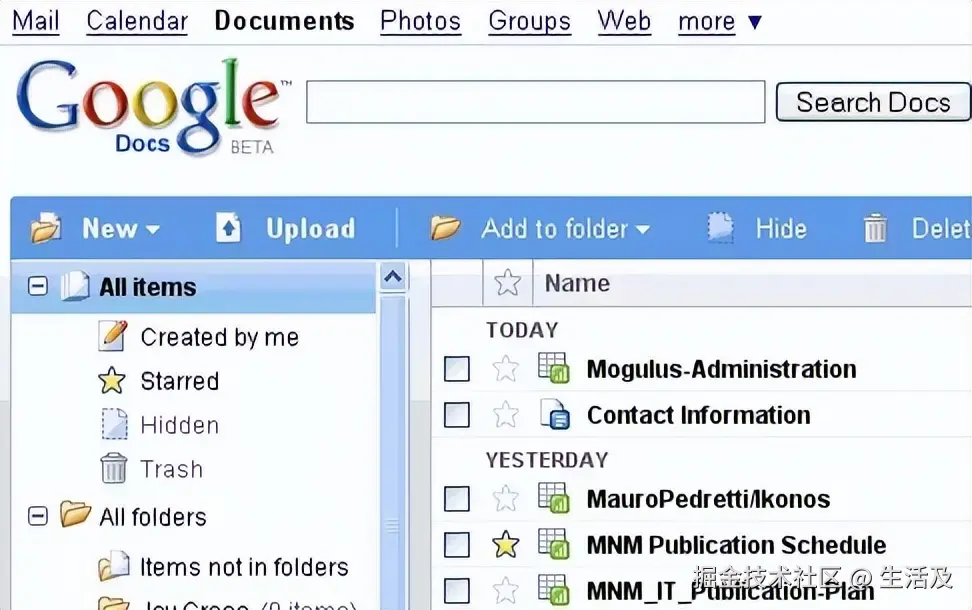Click the sidebar scroll up arrow
This screenshot has width=972, height=610.
tap(393, 277)
